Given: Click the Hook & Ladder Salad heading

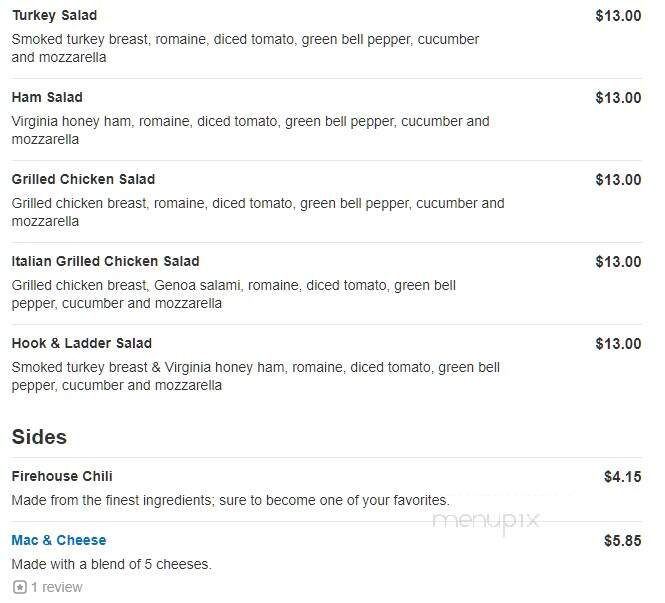Looking at the screenshot, I should [x=82, y=343].
